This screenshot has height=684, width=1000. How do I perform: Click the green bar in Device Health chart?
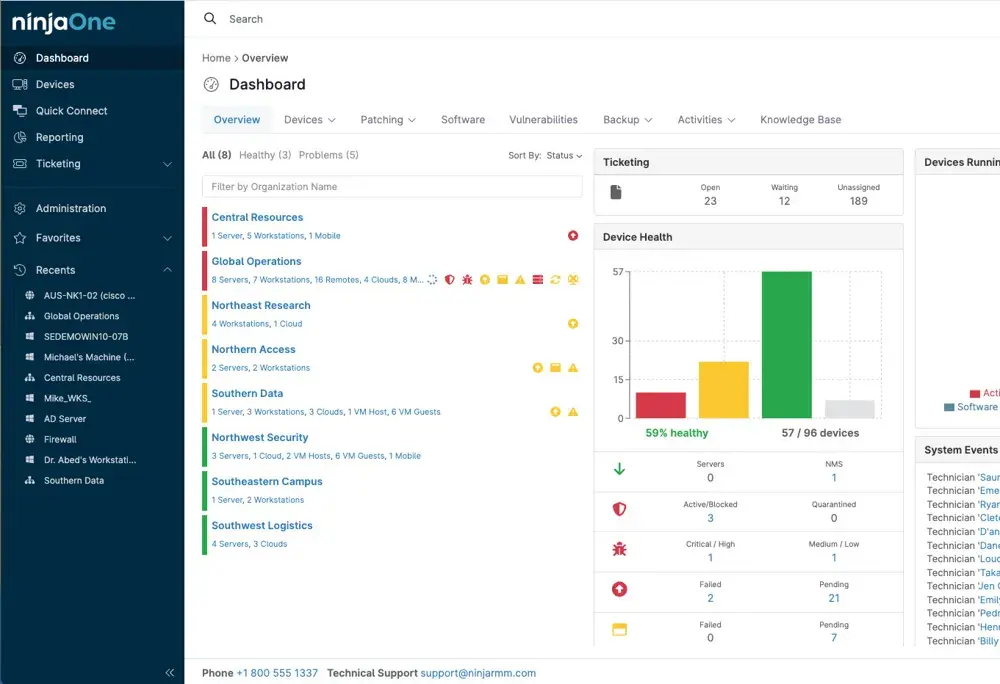click(x=786, y=345)
